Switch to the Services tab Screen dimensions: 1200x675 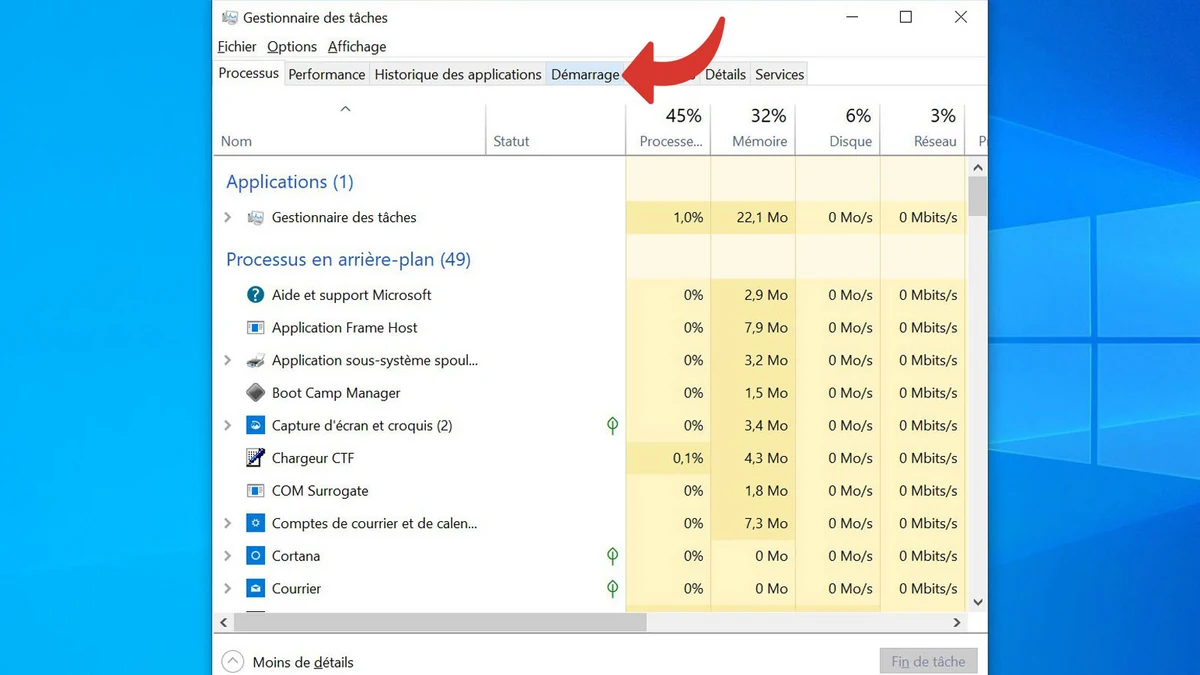pos(779,74)
